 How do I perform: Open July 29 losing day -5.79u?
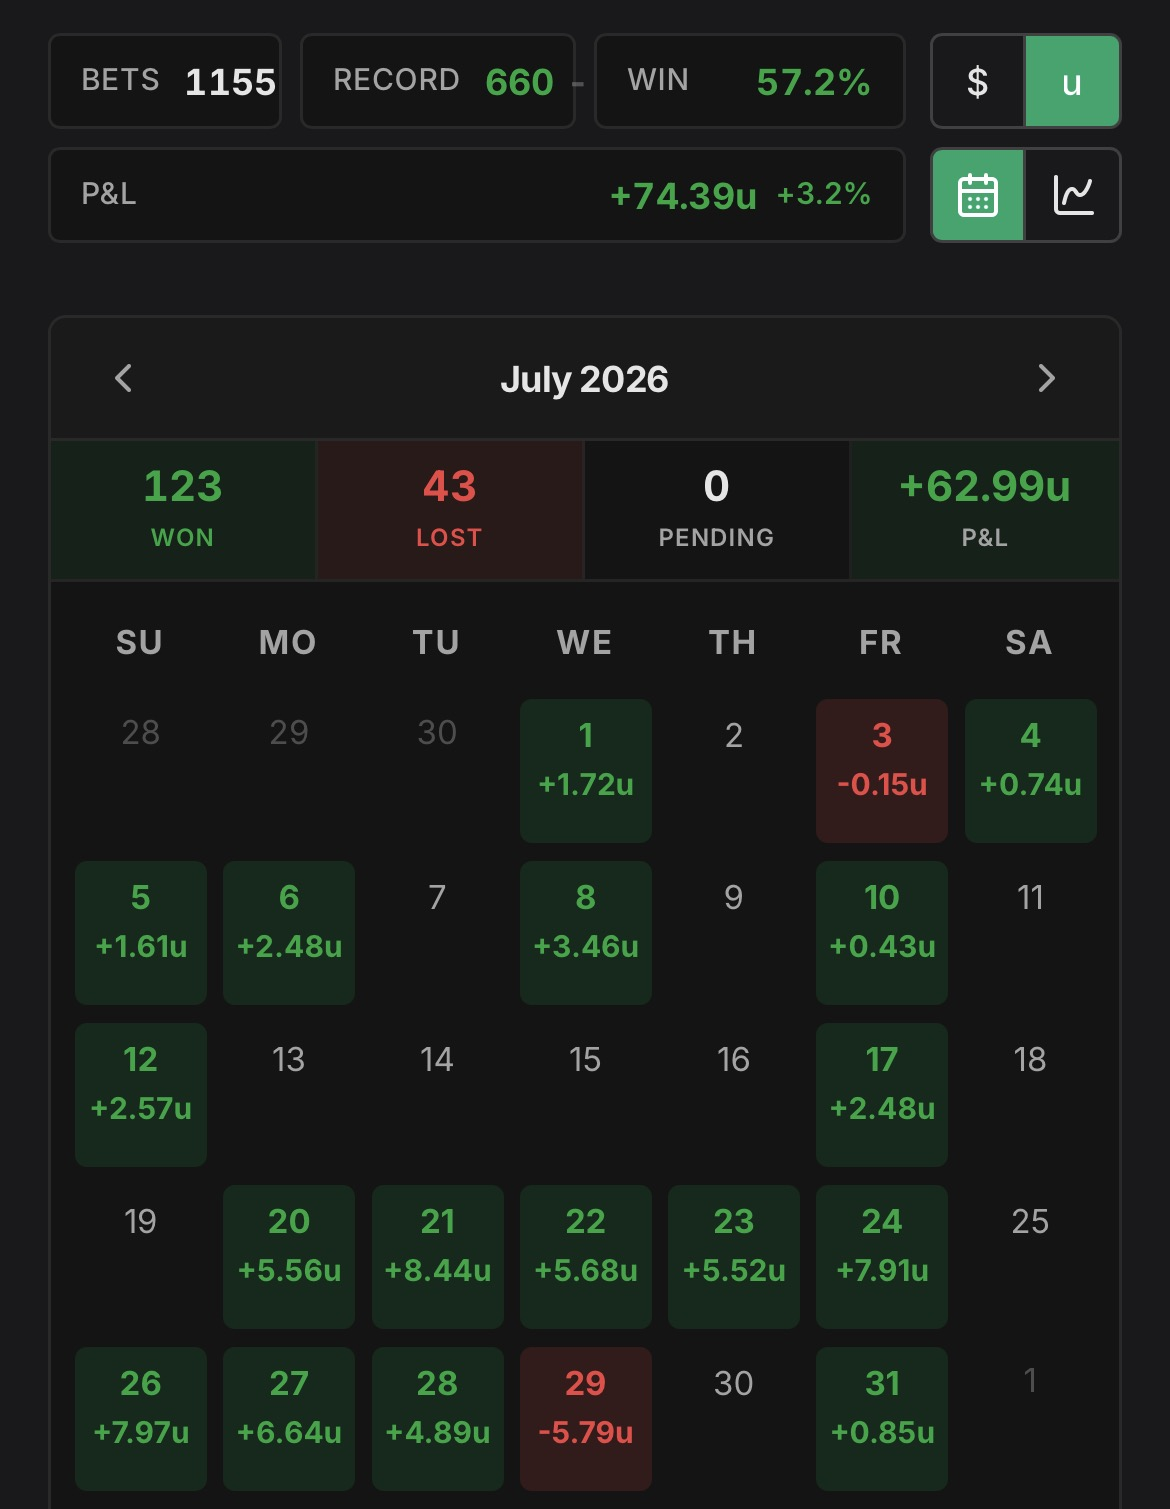586,1419
